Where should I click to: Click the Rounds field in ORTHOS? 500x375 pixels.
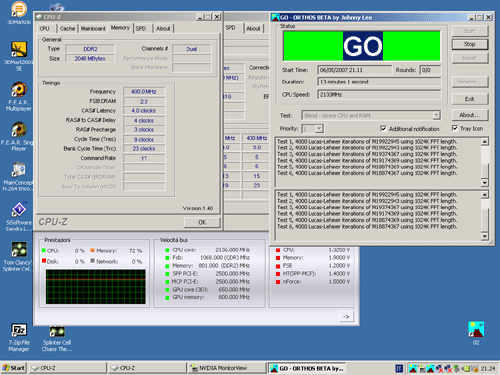tap(430, 70)
